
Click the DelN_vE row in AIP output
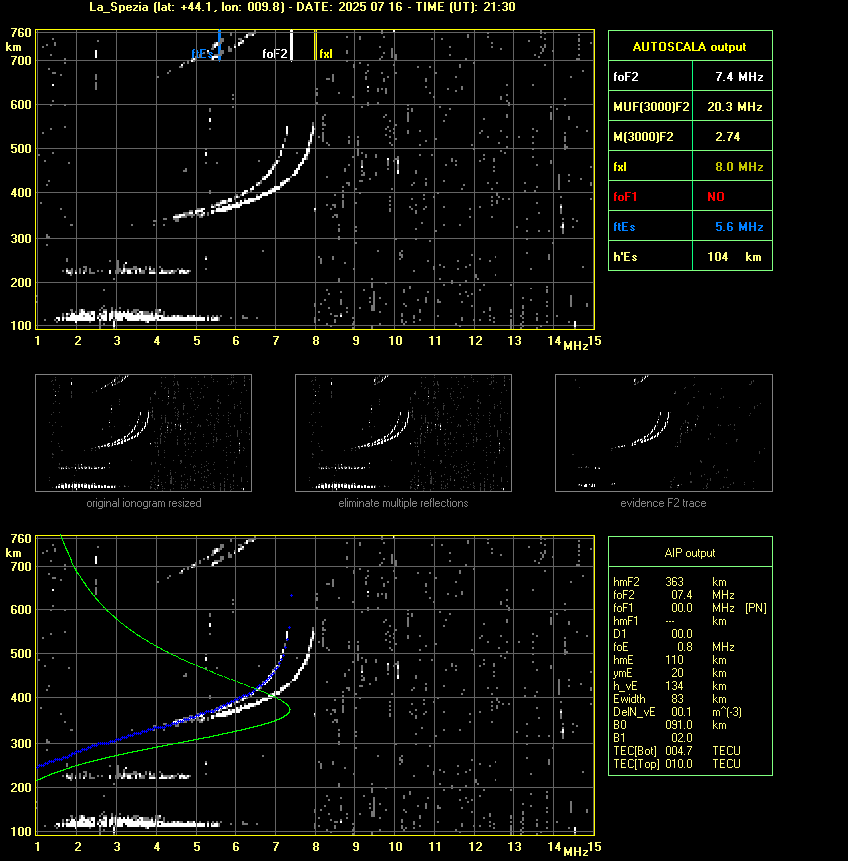pos(678,712)
